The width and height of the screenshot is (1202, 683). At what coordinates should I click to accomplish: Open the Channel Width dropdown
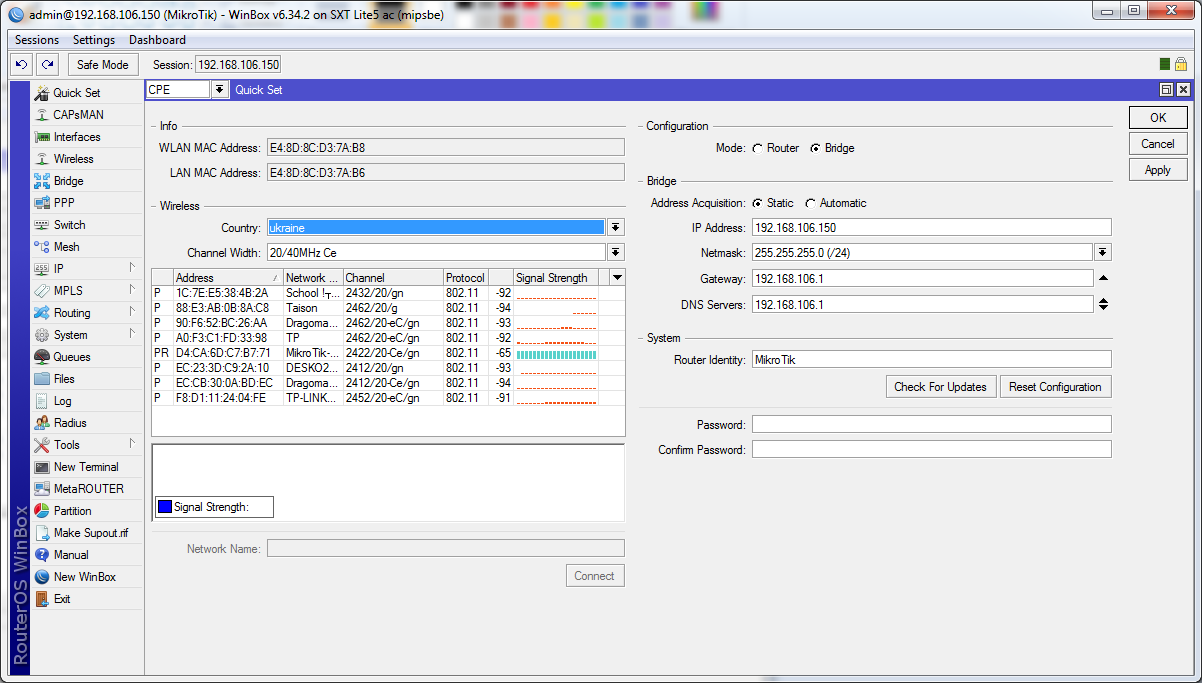tap(616, 253)
